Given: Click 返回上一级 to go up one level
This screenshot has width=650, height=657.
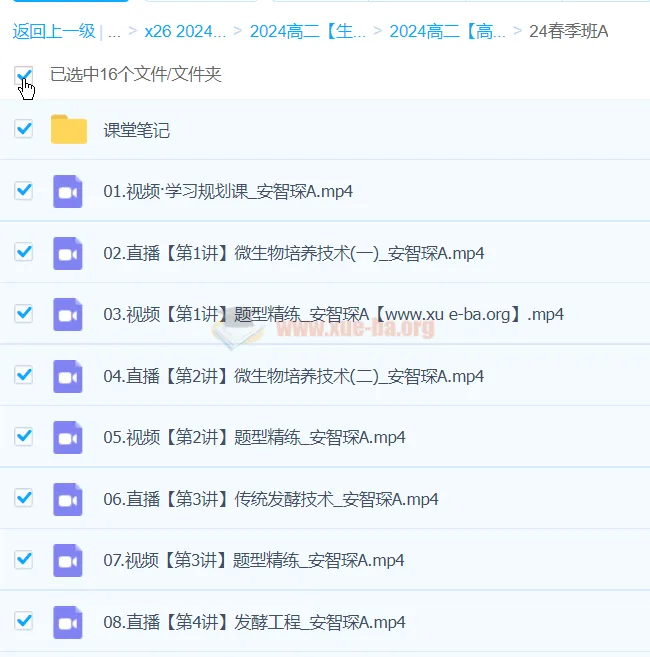Looking at the screenshot, I should 54,31.
